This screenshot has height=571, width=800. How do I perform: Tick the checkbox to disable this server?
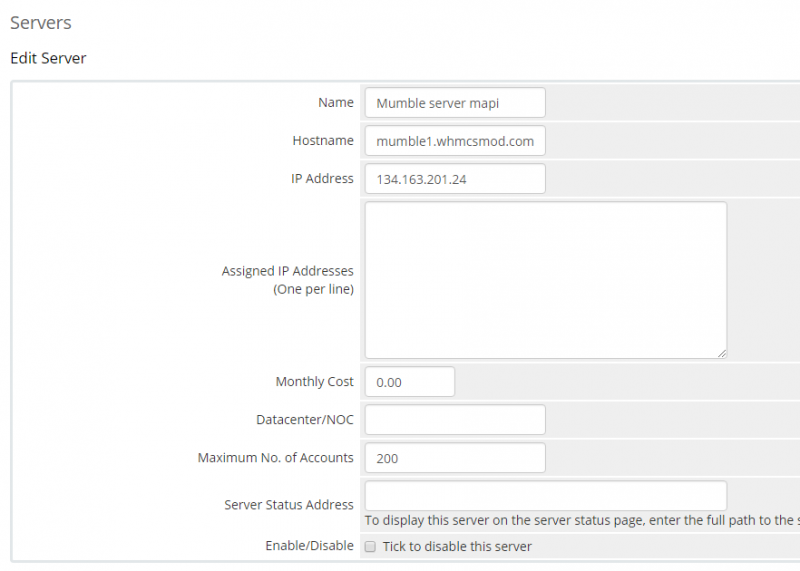[370, 547]
